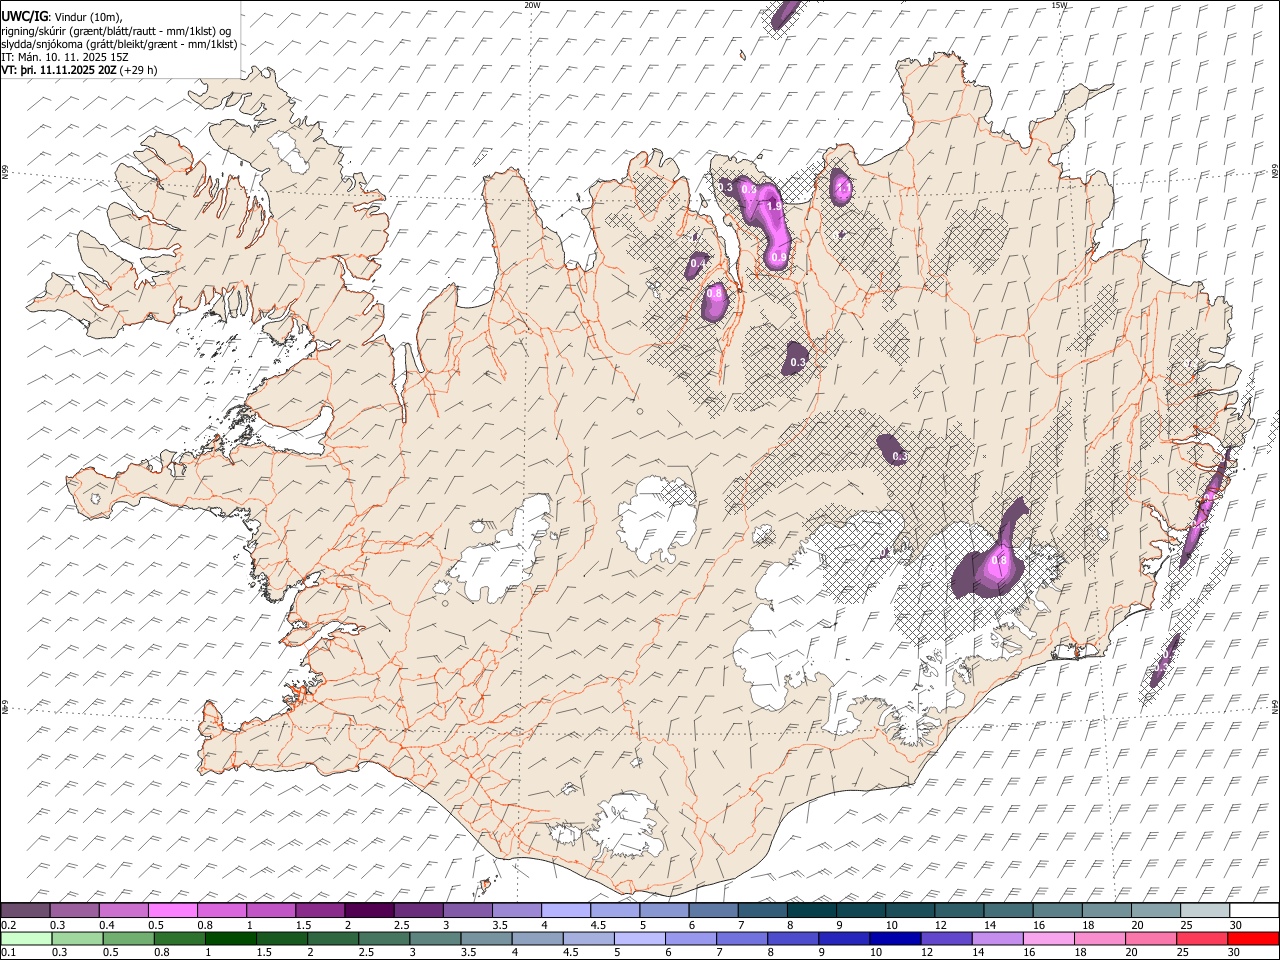The height and width of the screenshot is (960, 1280).
Task: Pick the light pink rain-scale swatch starting at 16
Action: [x=1047, y=938]
